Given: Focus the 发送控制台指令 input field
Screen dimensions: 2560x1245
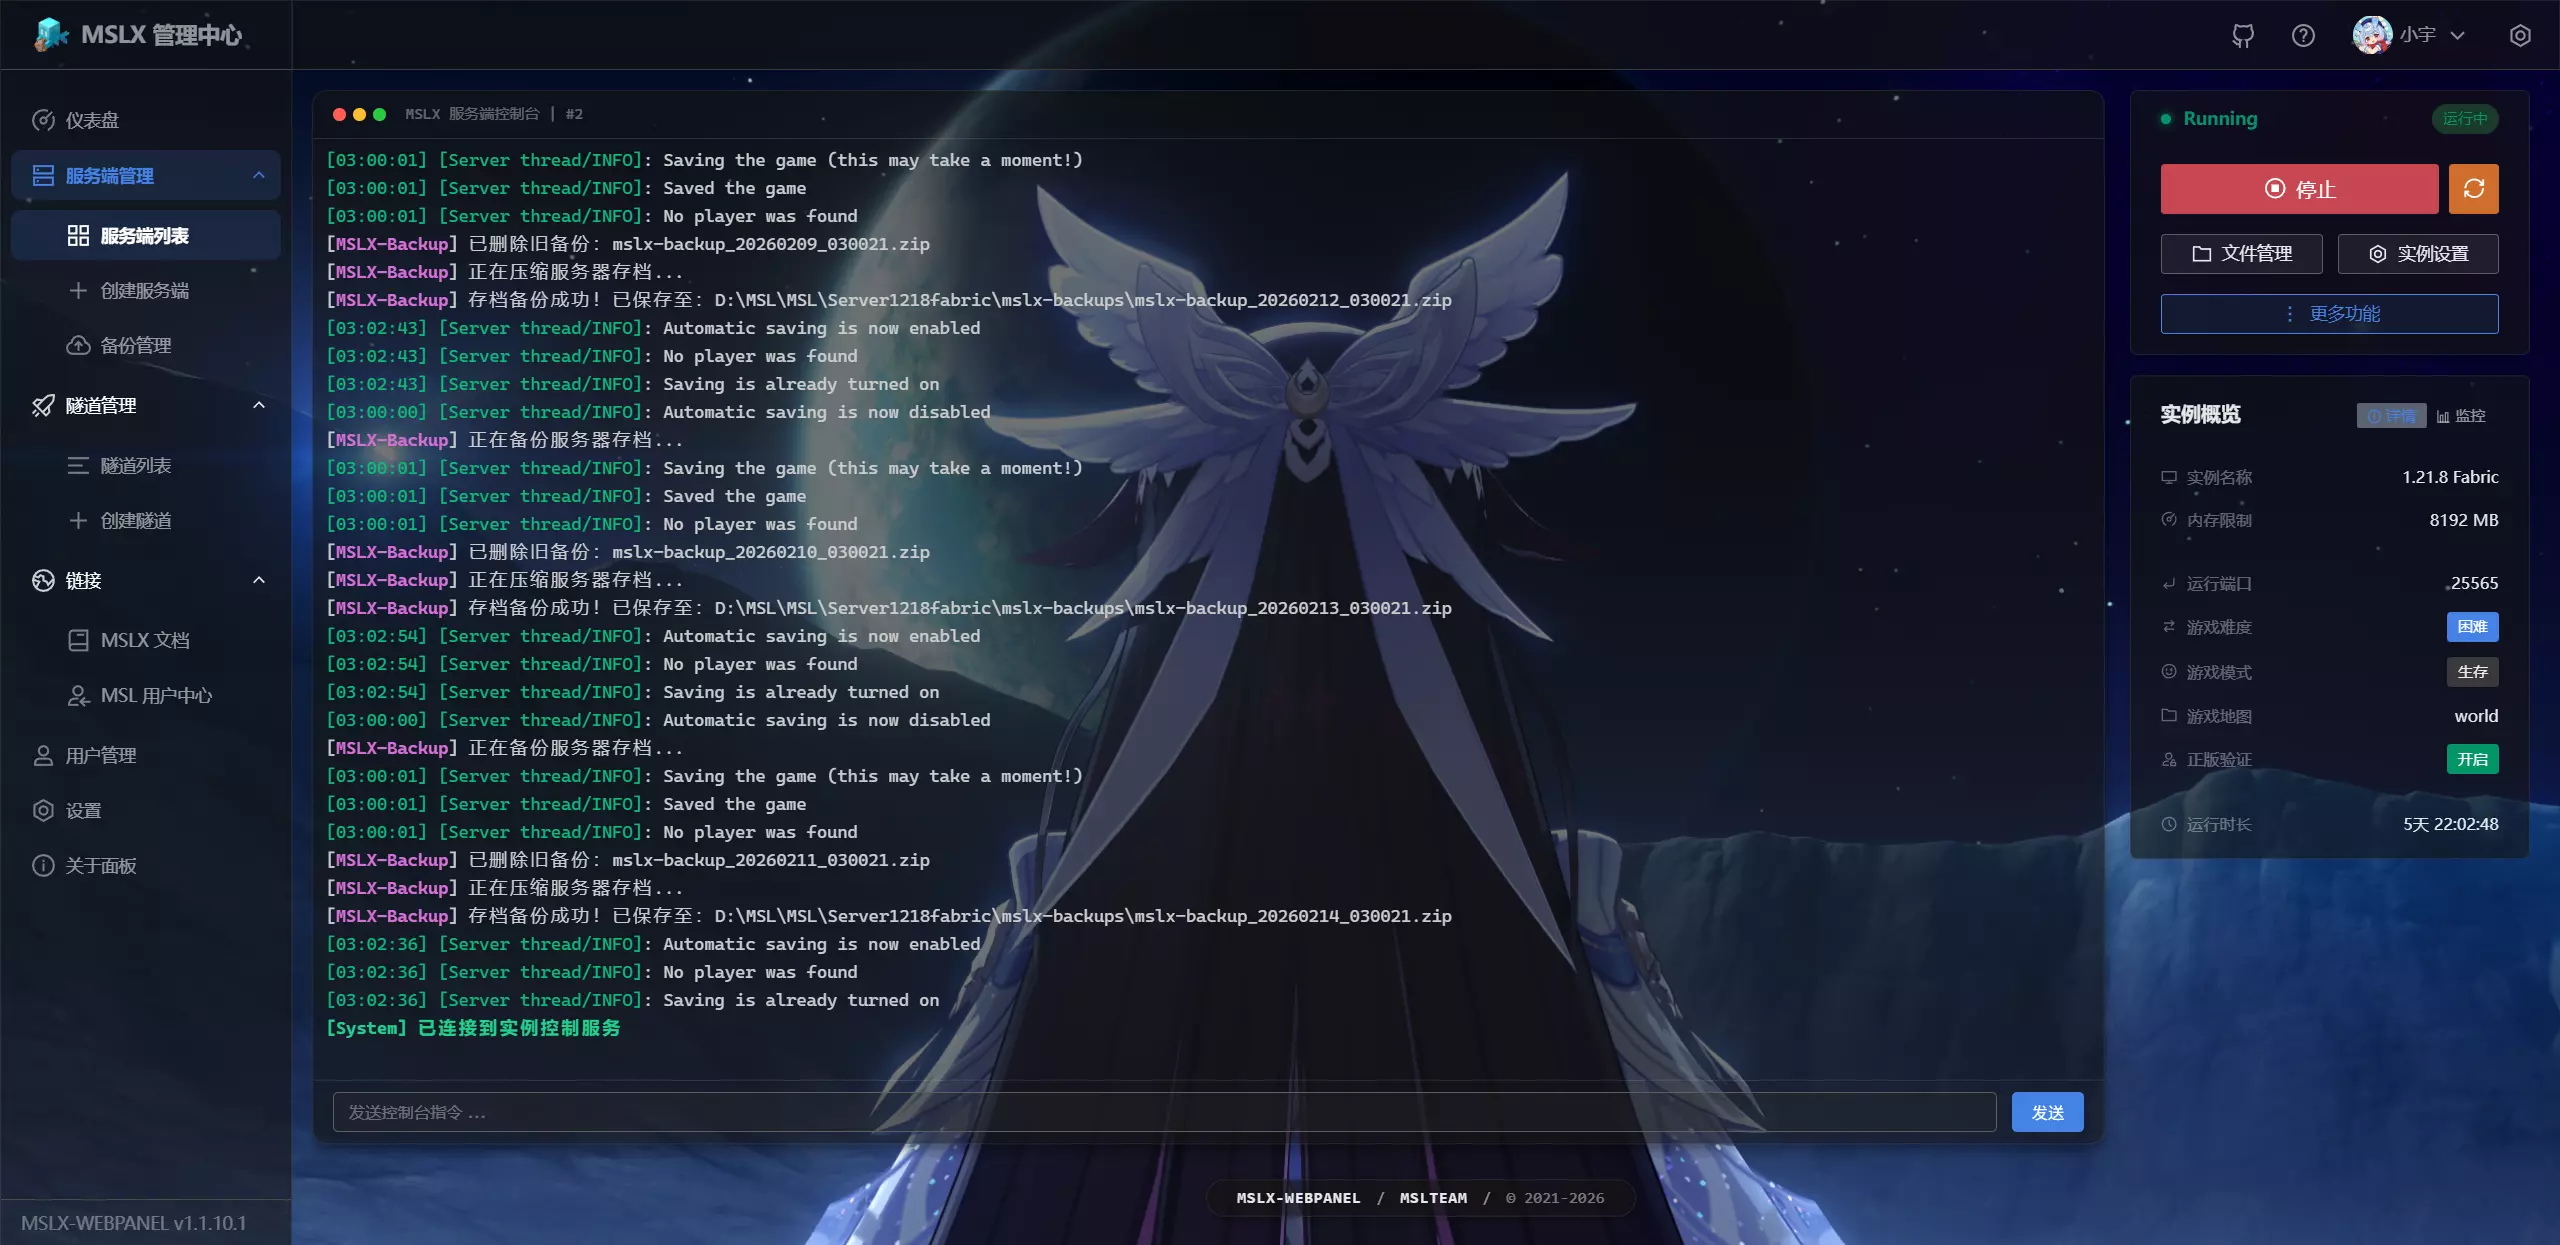Looking at the screenshot, I should [1164, 1113].
